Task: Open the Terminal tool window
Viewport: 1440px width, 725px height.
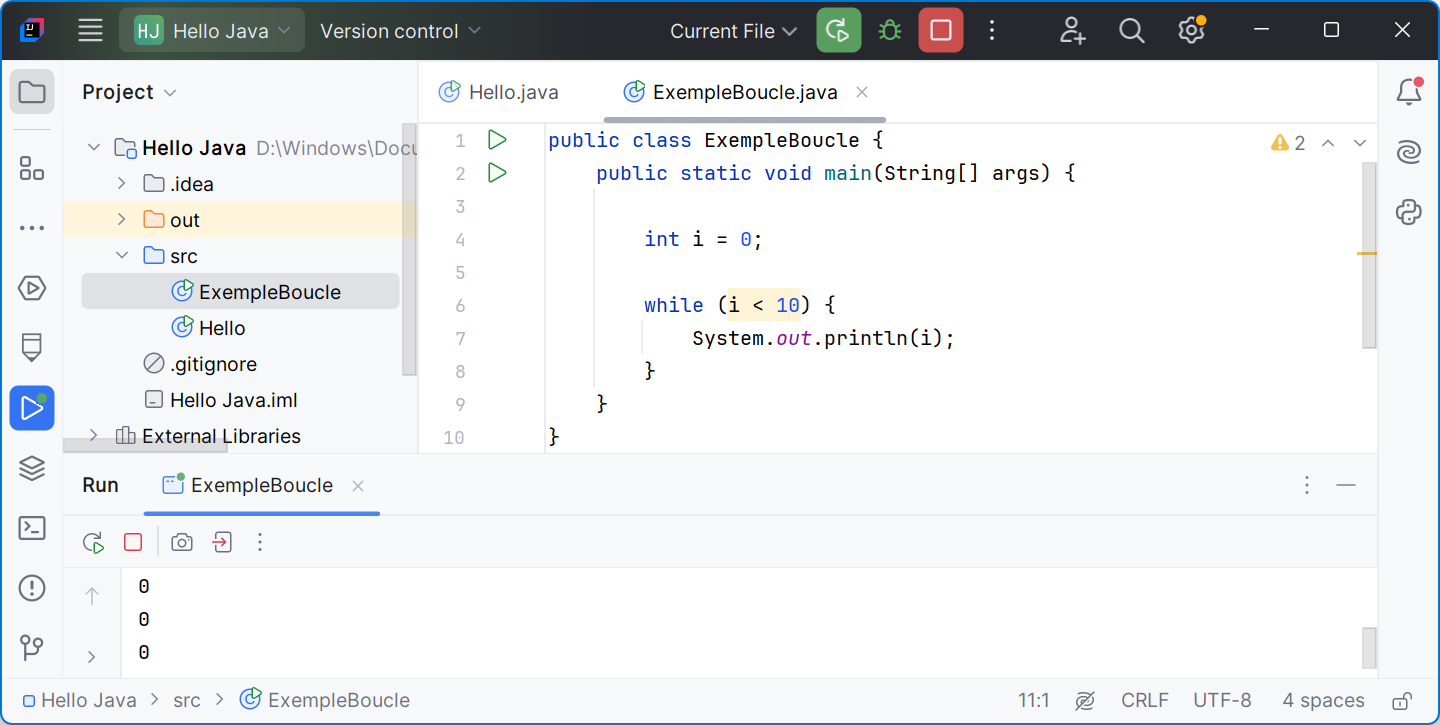Action: point(32,528)
